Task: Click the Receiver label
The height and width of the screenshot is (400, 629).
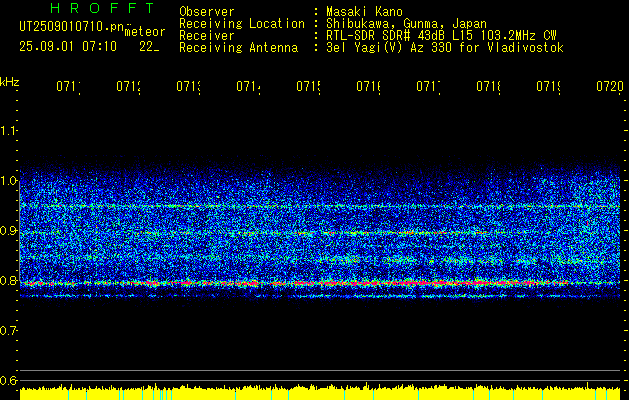Action: pos(207,36)
